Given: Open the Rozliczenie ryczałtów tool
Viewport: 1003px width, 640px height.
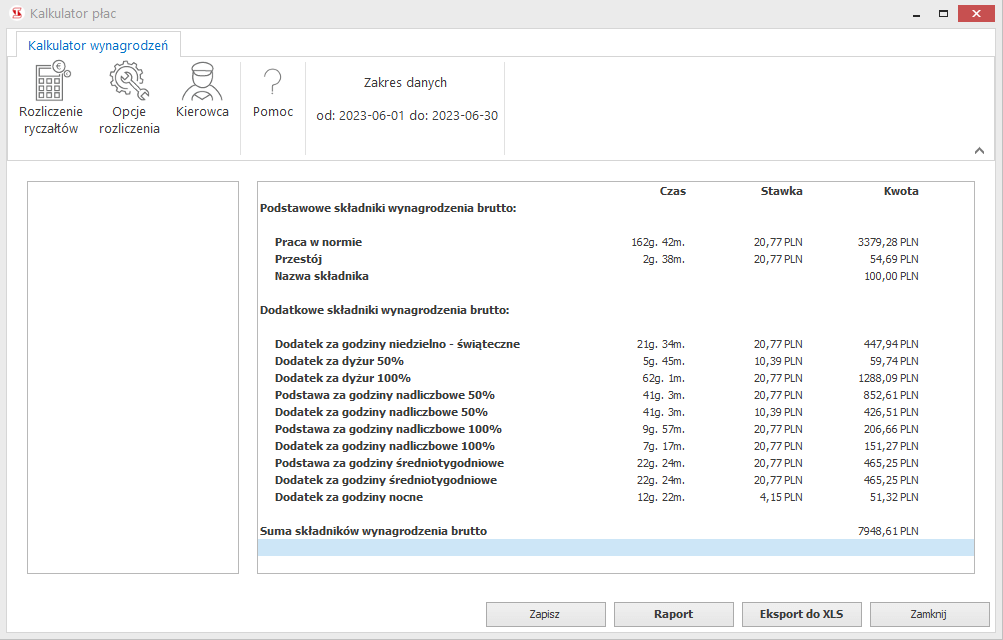Looking at the screenshot, I should point(50,95).
